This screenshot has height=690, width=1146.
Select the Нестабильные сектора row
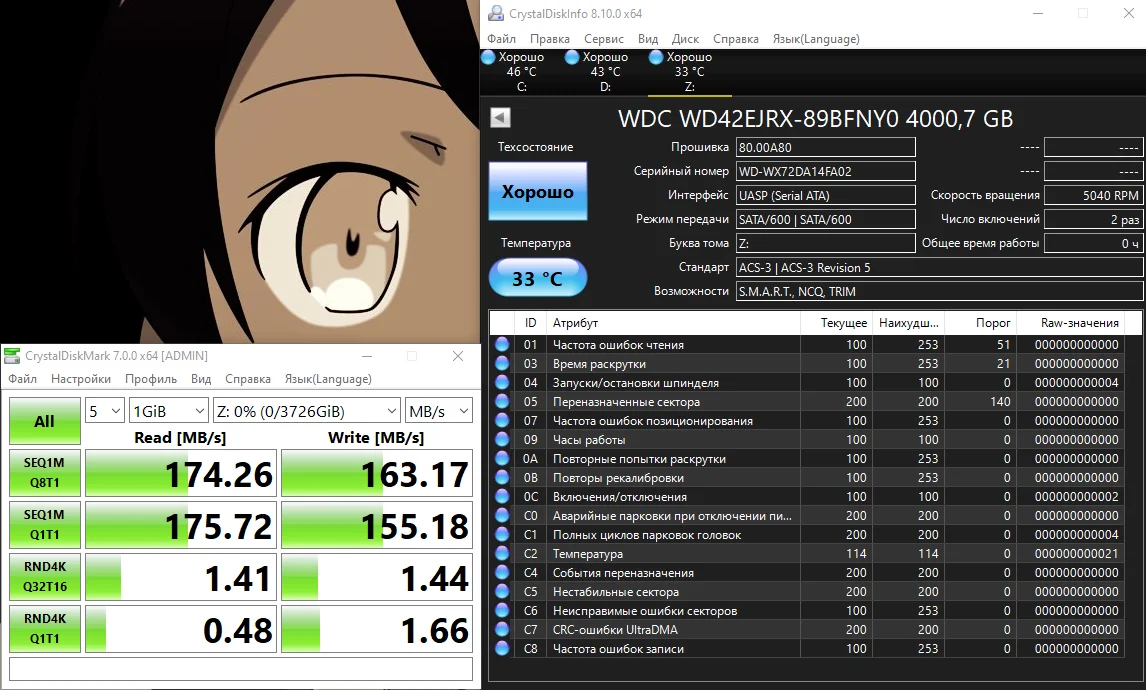point(808,591)
